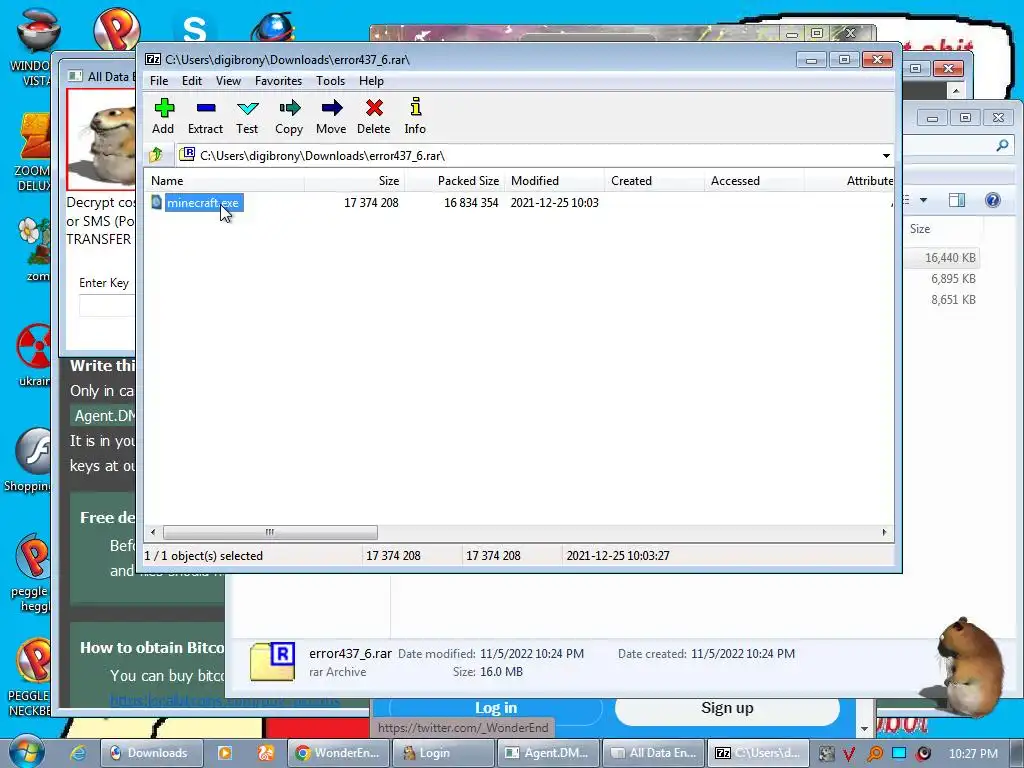Click the scroll left arrow in file list
Image resolution: width=1024 pixels, height=768 pixels.
point(153,532)
